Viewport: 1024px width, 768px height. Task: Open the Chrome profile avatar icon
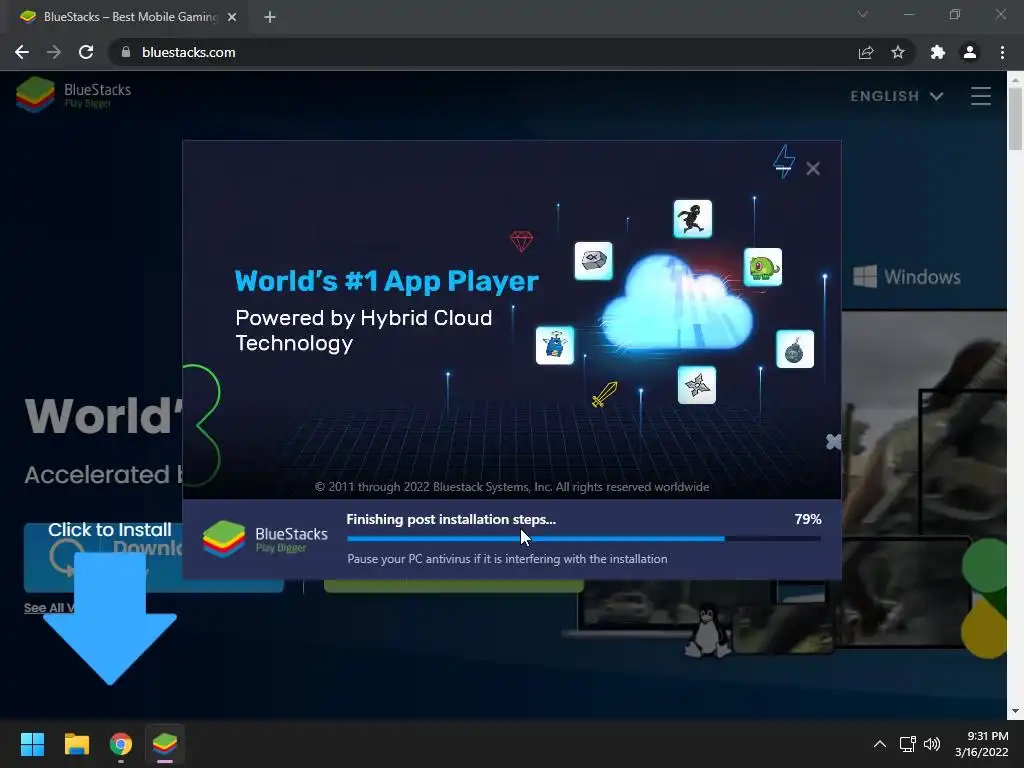[970, 52]
